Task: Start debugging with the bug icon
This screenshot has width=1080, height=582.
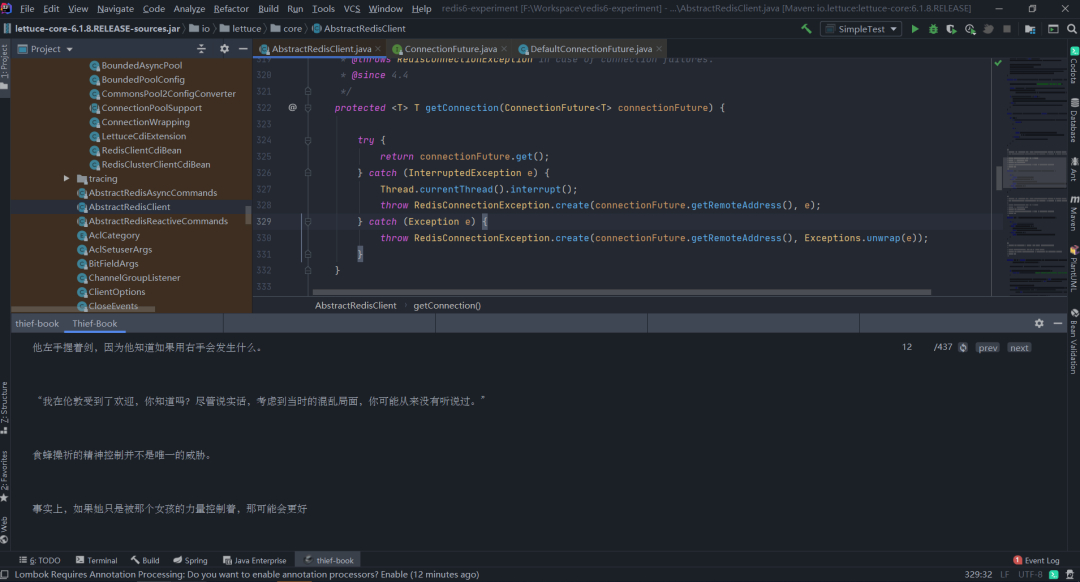Action: (933, 29)
